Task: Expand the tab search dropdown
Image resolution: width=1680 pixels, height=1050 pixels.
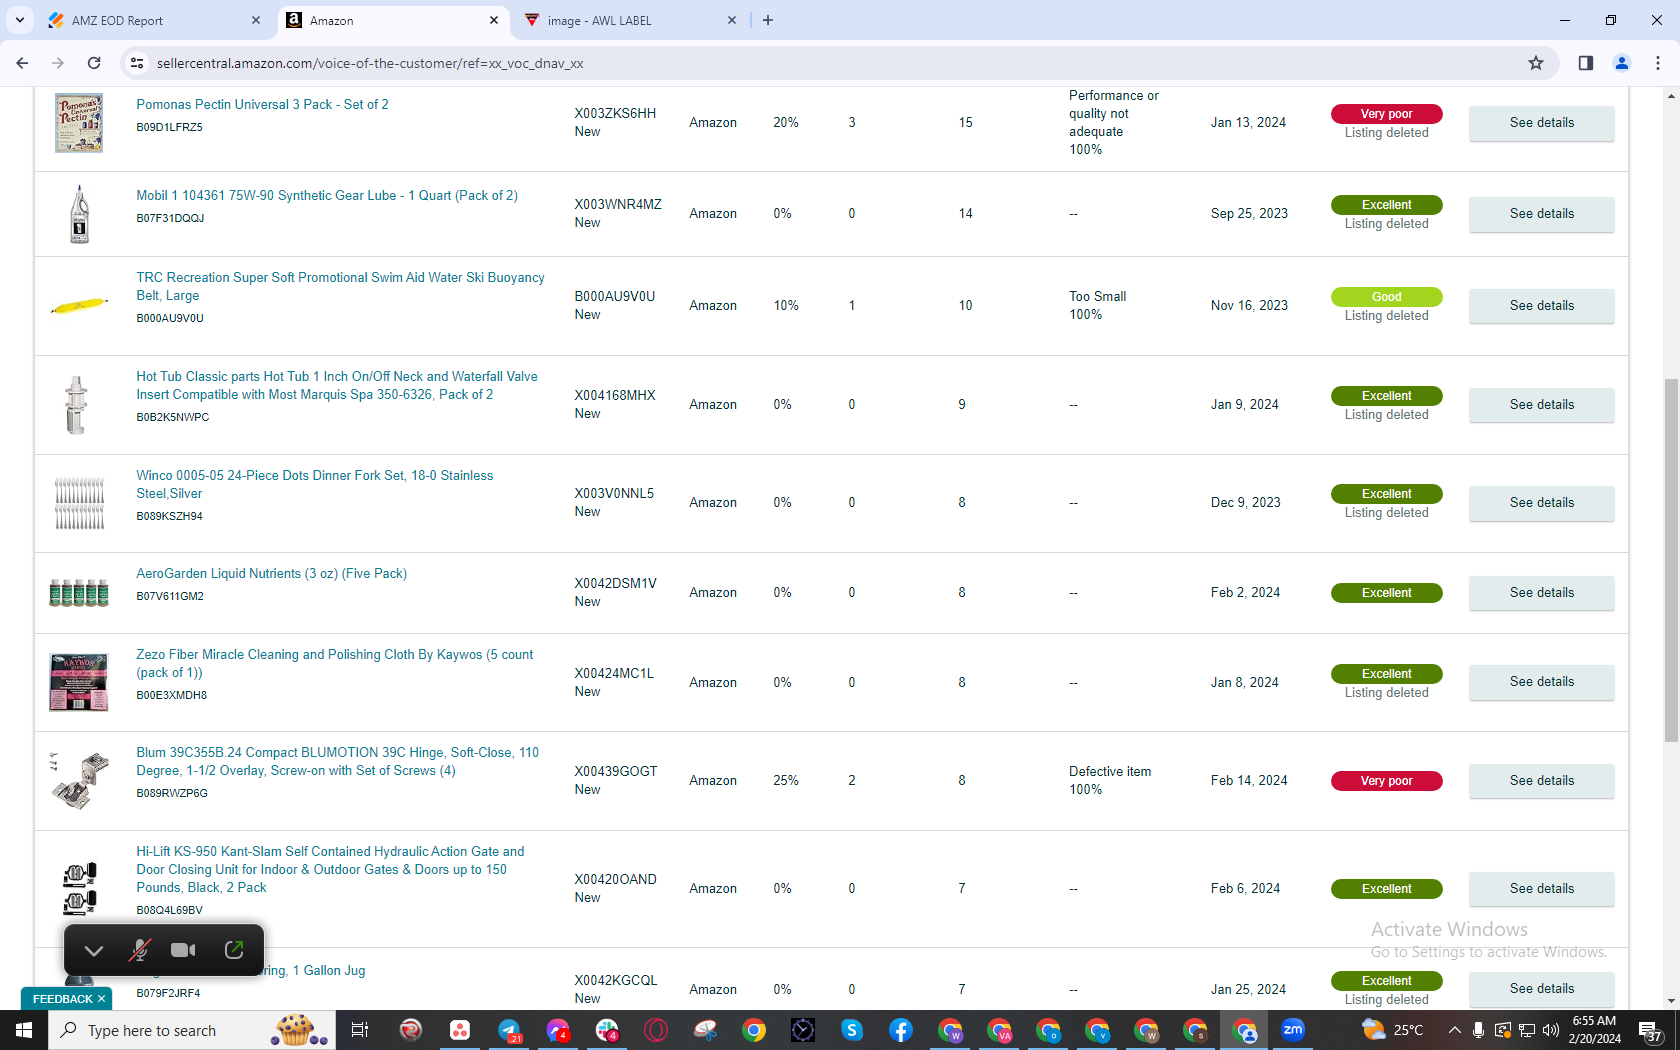Action: (x=20, y=20)
